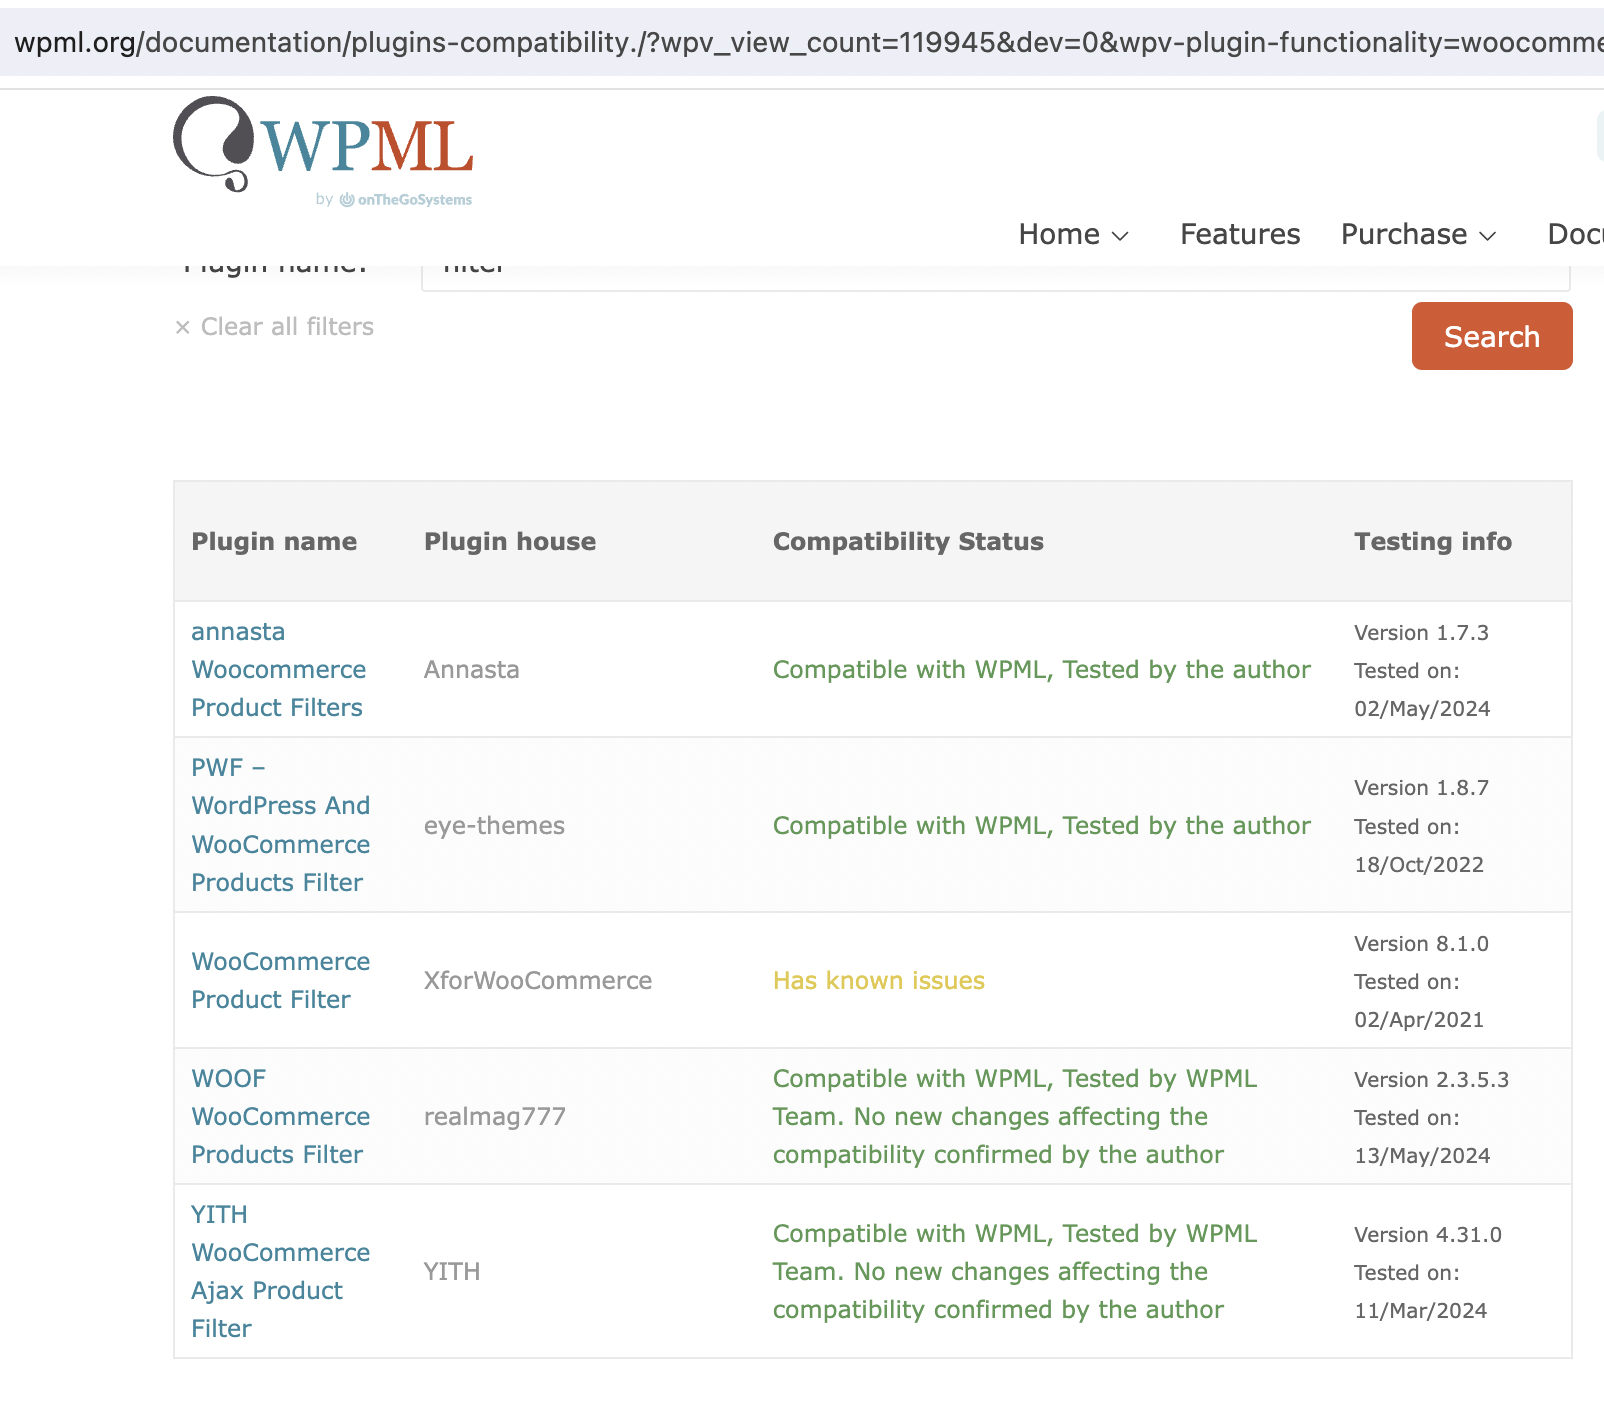Image resolution: width=1604 pixels, height=1410 pixels.
Task: Click Version 4.31.0 testing info
Action: pos(1428,1235)
